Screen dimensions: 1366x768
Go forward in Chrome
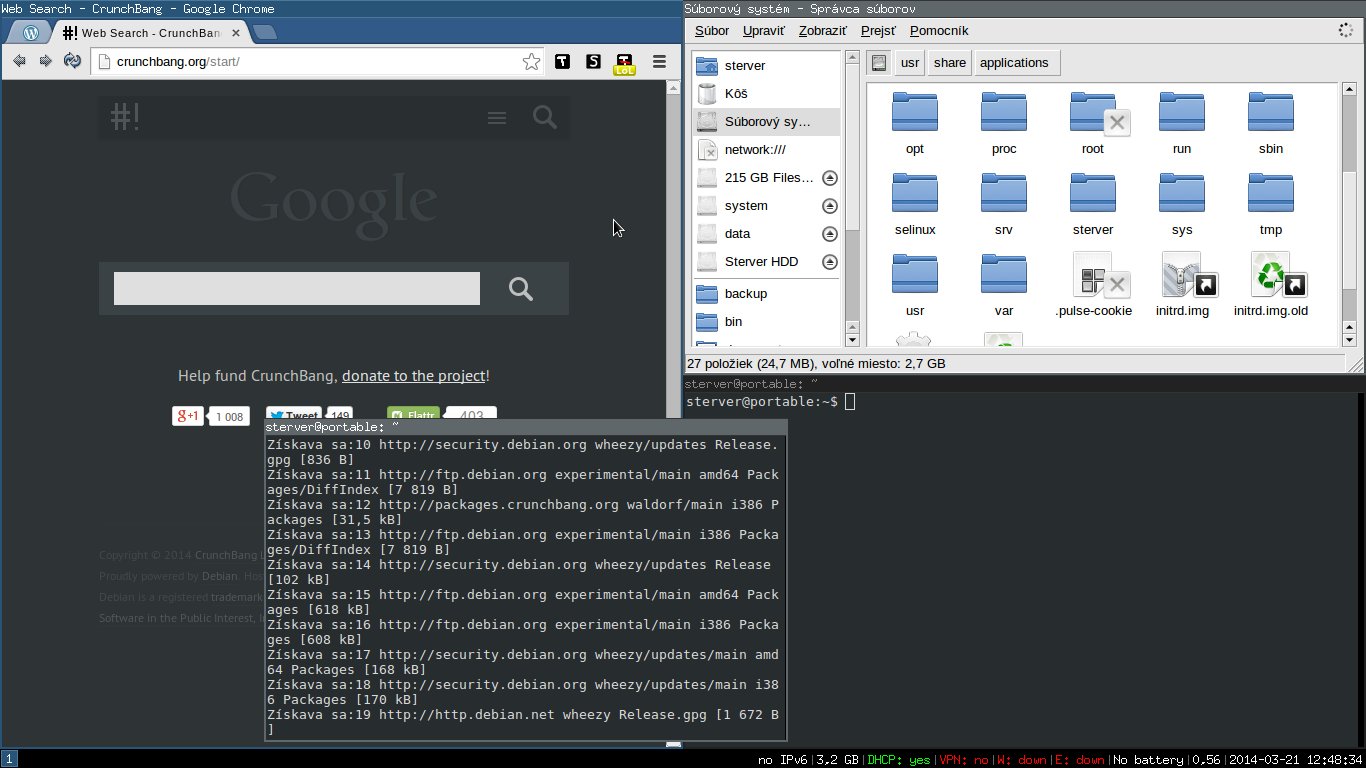45,62
